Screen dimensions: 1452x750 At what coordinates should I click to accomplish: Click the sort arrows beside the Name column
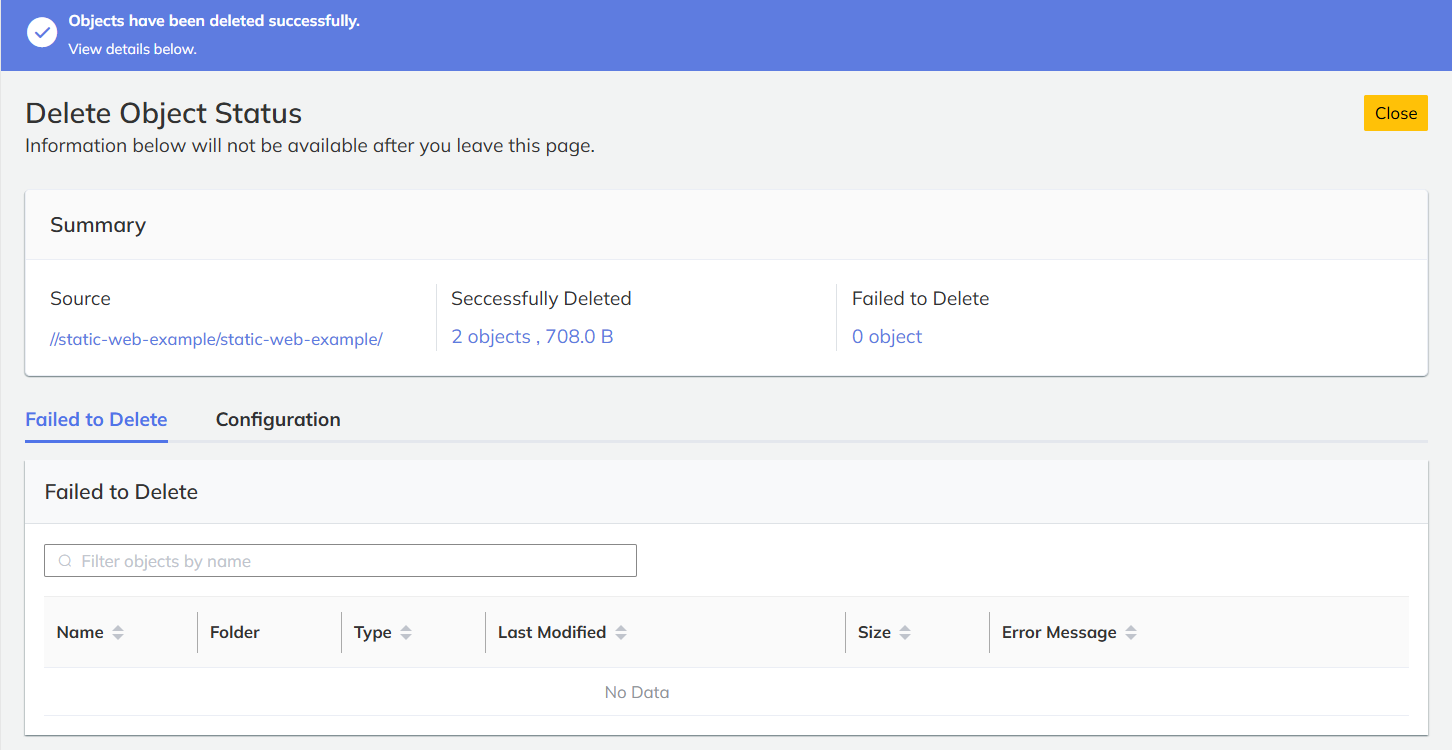point(118,633)
